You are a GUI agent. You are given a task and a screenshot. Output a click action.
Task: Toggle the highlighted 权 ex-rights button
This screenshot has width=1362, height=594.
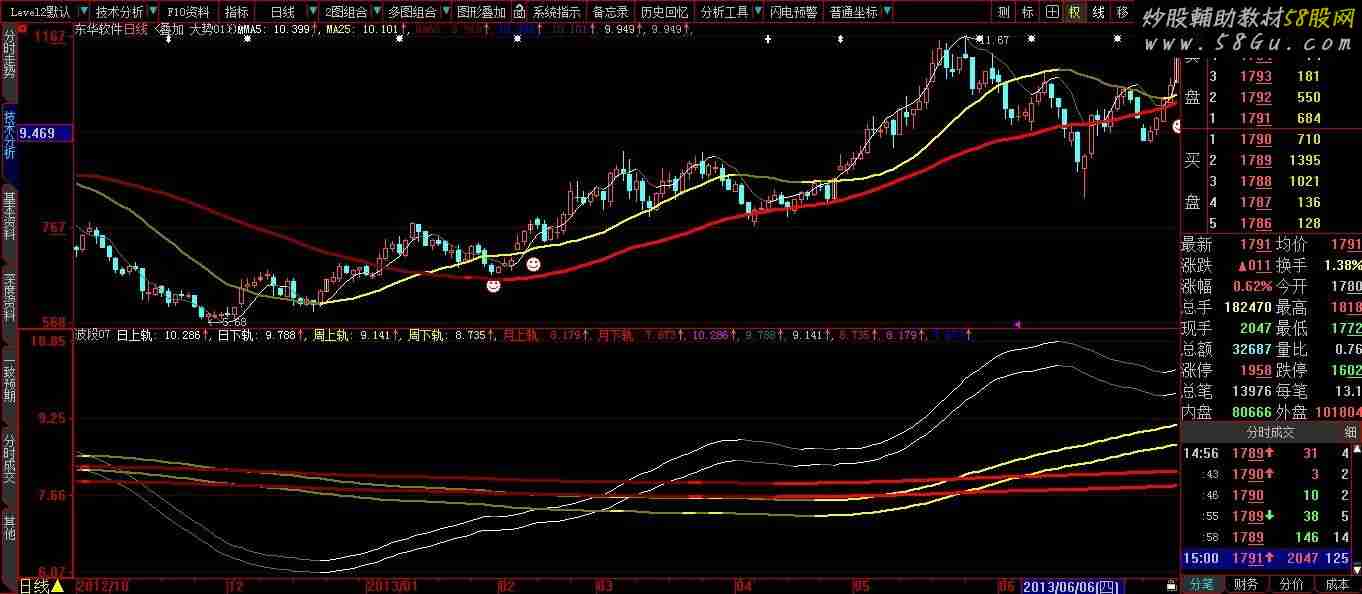tap(1074, 12)
